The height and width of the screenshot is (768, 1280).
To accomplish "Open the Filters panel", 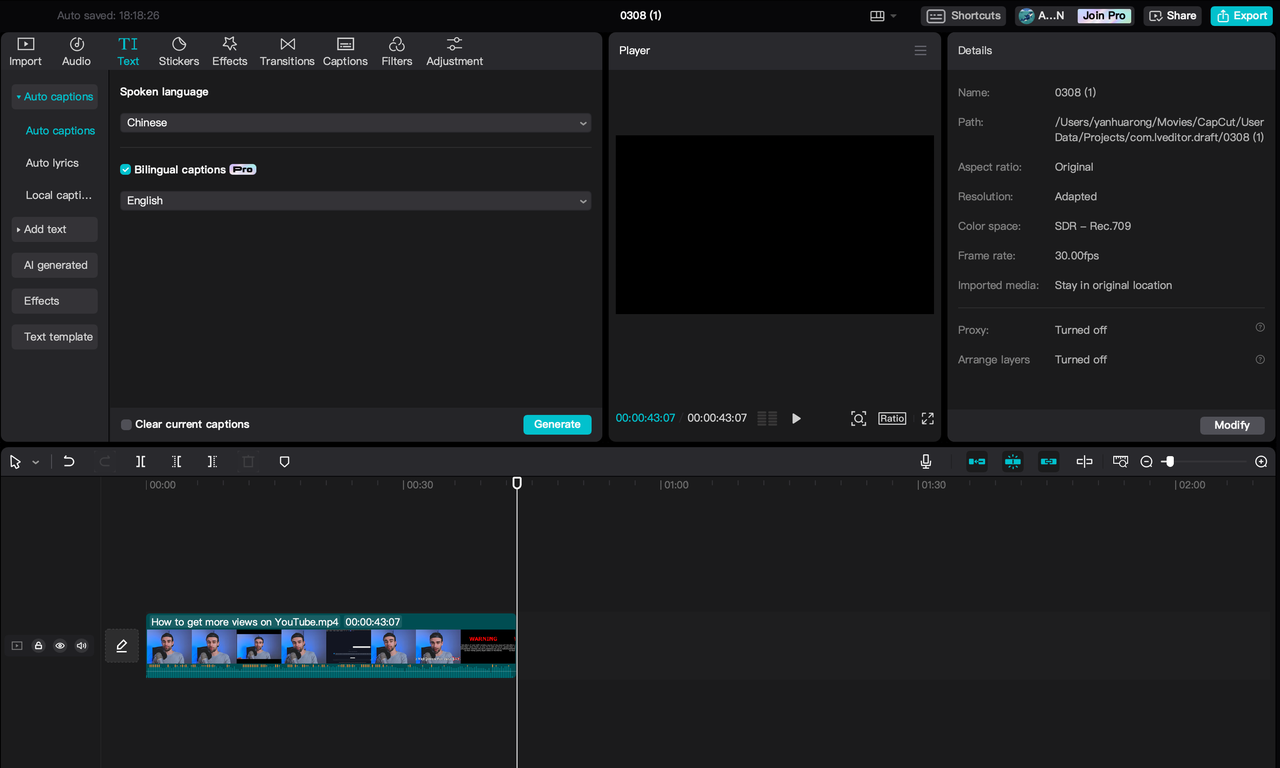I will coord(396,50).
